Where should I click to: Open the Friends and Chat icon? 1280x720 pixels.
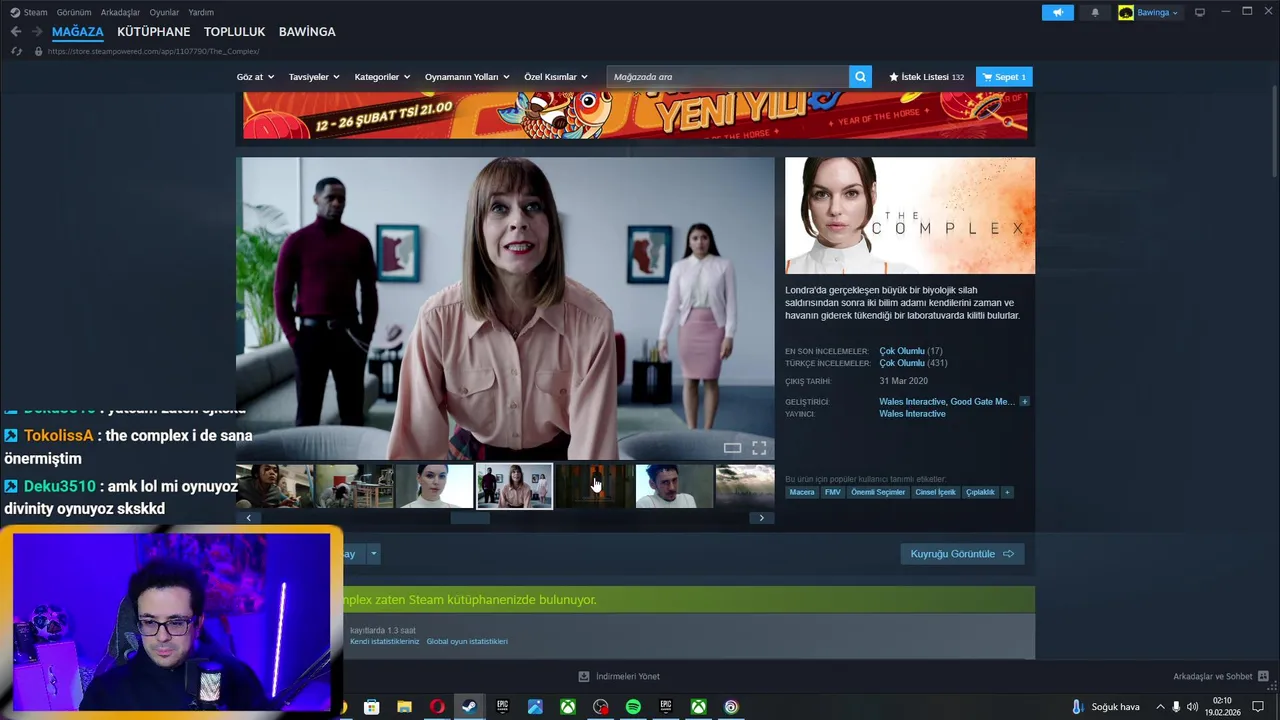point(1263,676)
